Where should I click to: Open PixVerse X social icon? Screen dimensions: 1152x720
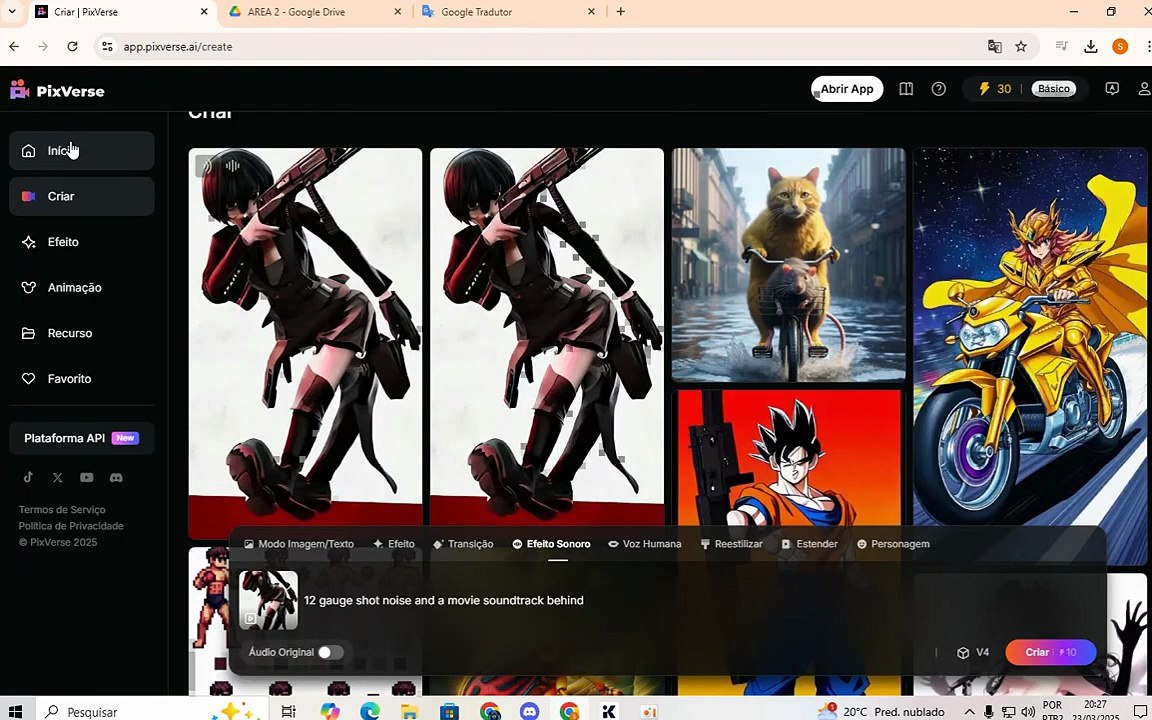57,478
